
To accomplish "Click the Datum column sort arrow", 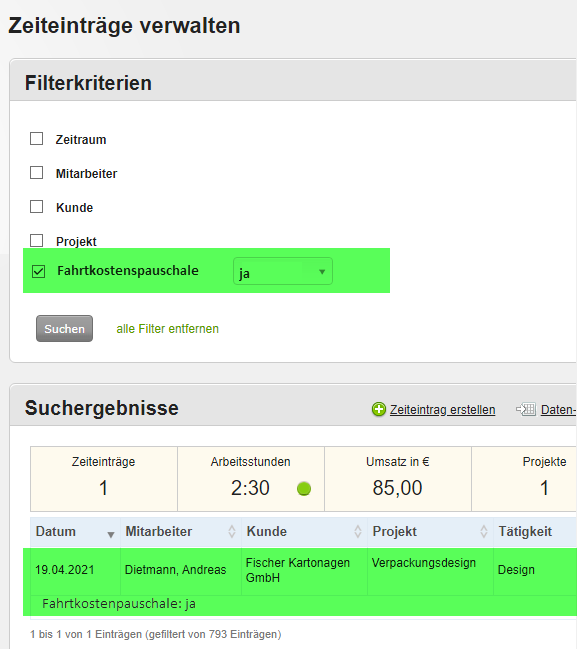I will (111, 535).
